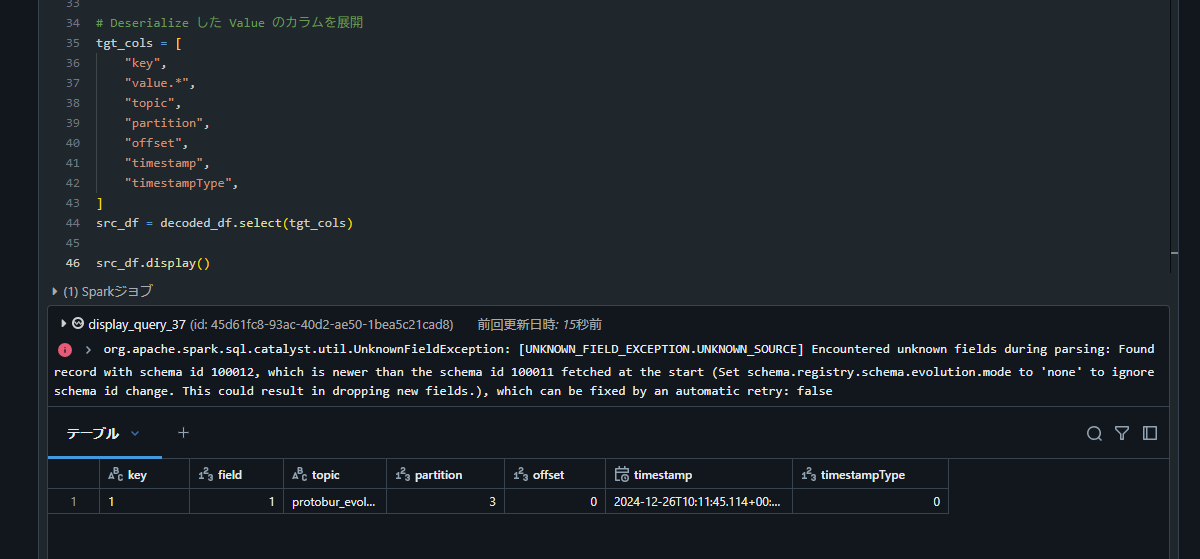The height and width of the screenshot is (559, 1200).
Task: Select the 2024-12-26T10:11:45.114 timestamp cell
Action: (x=699, y=501)
